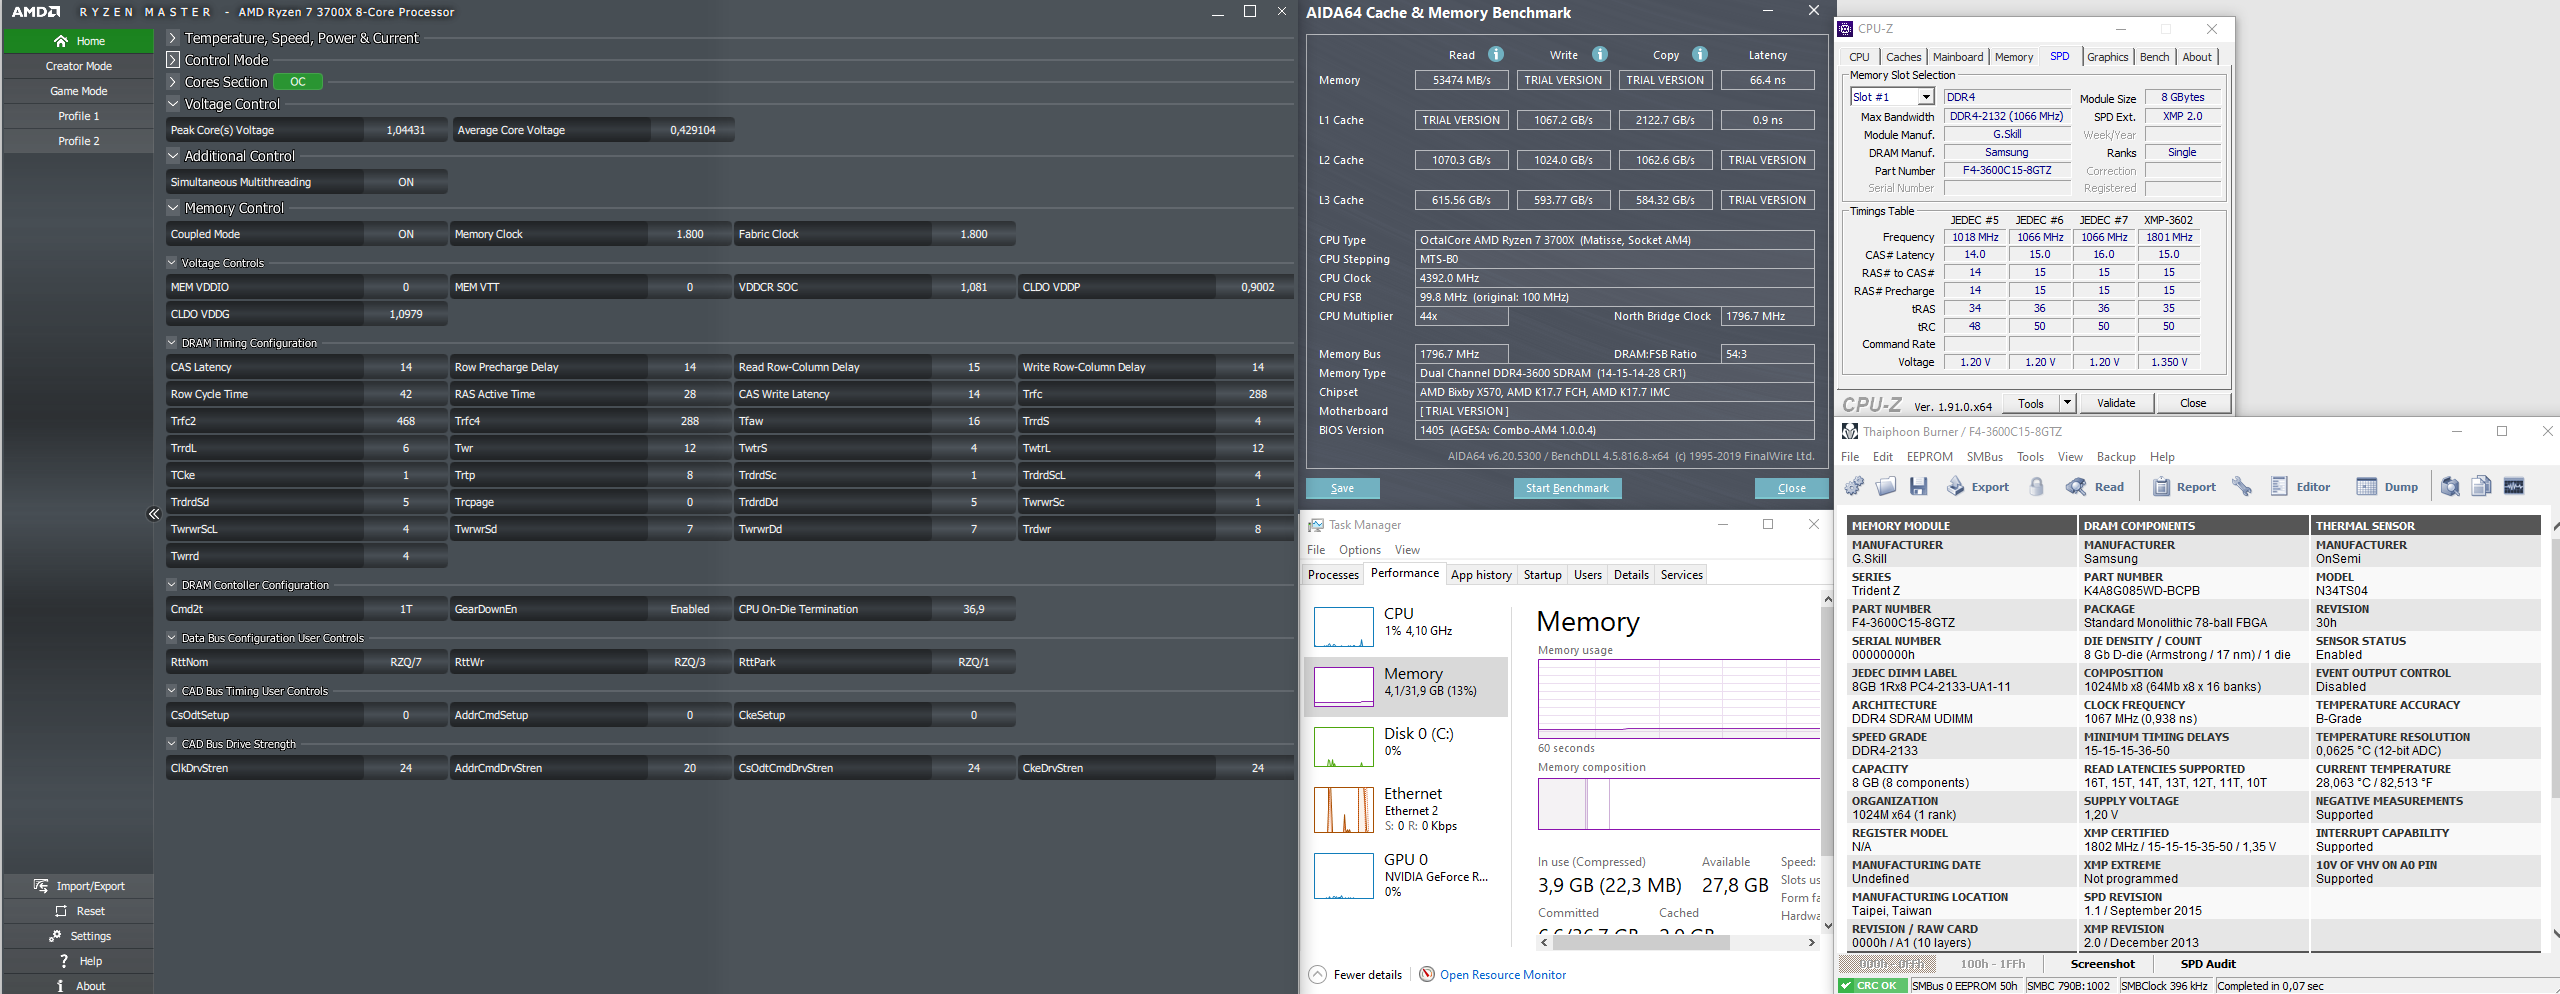Collapse the Memory Control section
The image size is (2560, 994).
(173, 208)
